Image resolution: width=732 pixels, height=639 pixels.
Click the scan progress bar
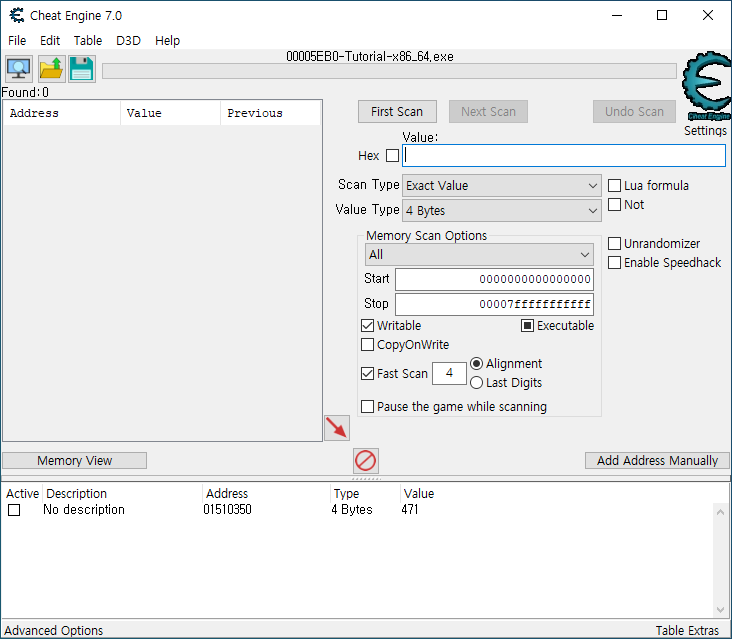pos(389,71)
